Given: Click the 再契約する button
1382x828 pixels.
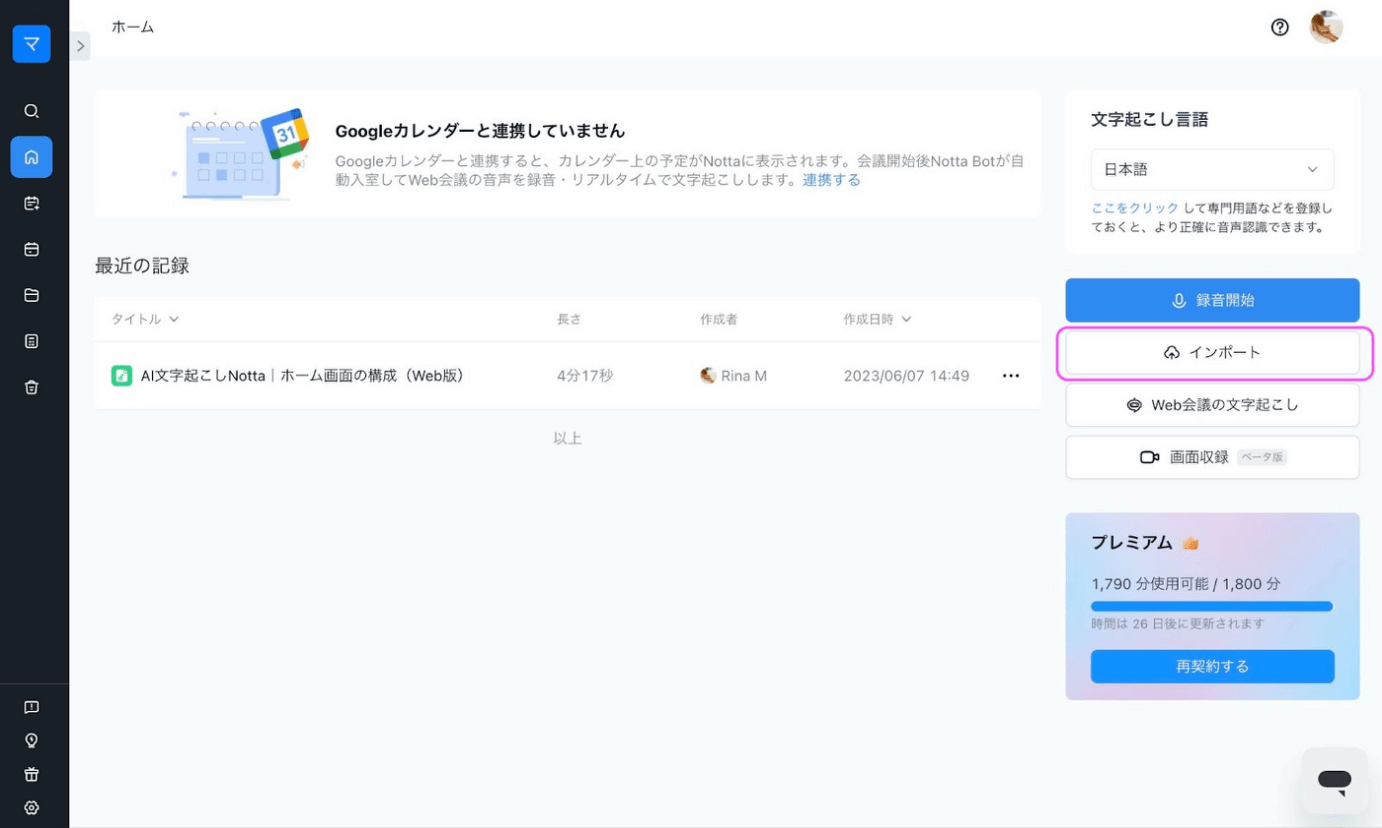Looking at the screenshot, I should click(1212, 666).
